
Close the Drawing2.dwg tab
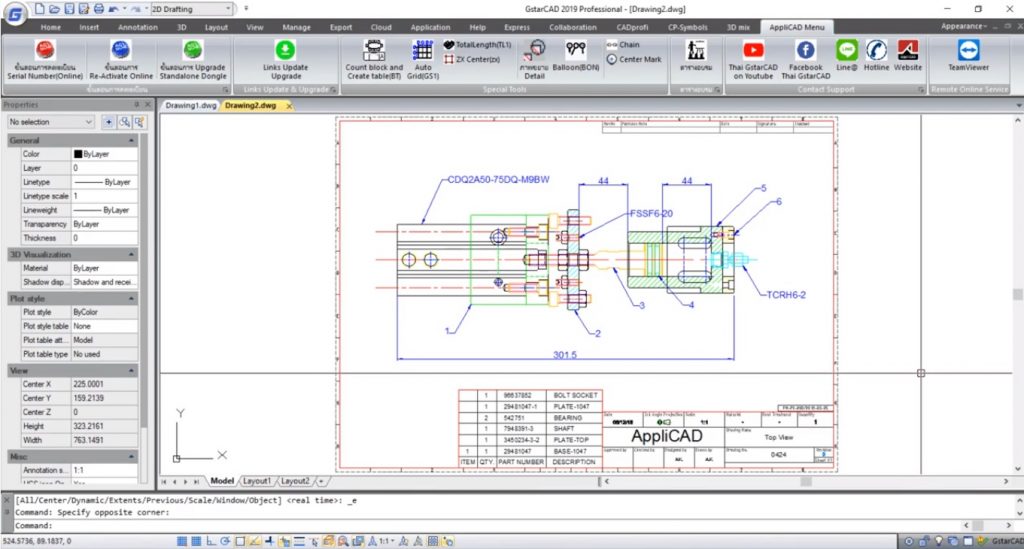pyautogui.click(x=289, y=106)
